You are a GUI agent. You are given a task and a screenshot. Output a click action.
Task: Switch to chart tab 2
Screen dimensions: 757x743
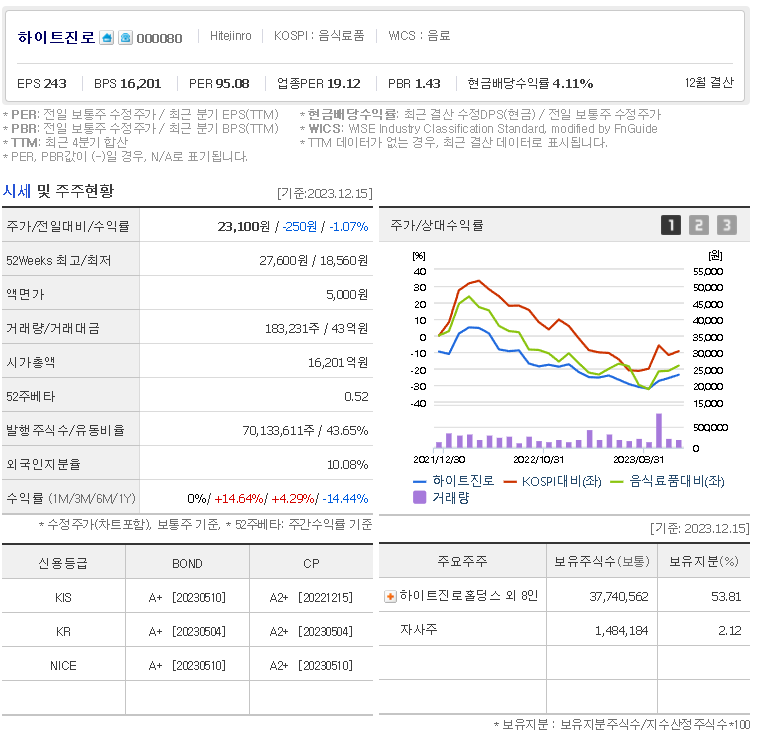(x=699, y=225)
